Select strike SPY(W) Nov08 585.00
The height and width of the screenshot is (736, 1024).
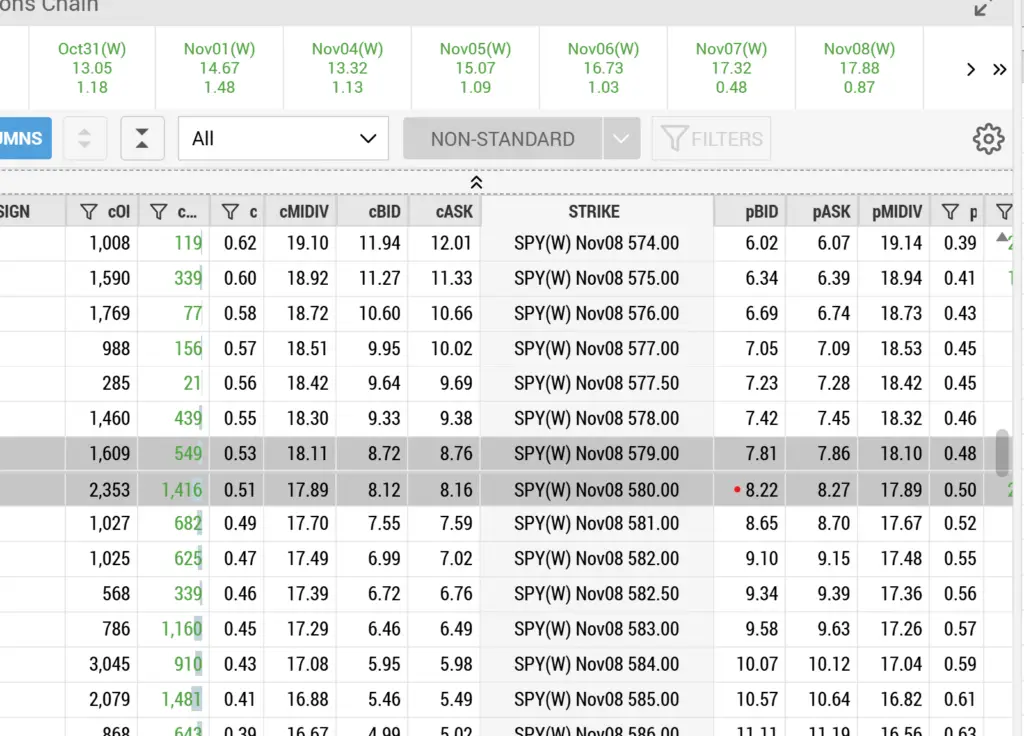[596, 700]
